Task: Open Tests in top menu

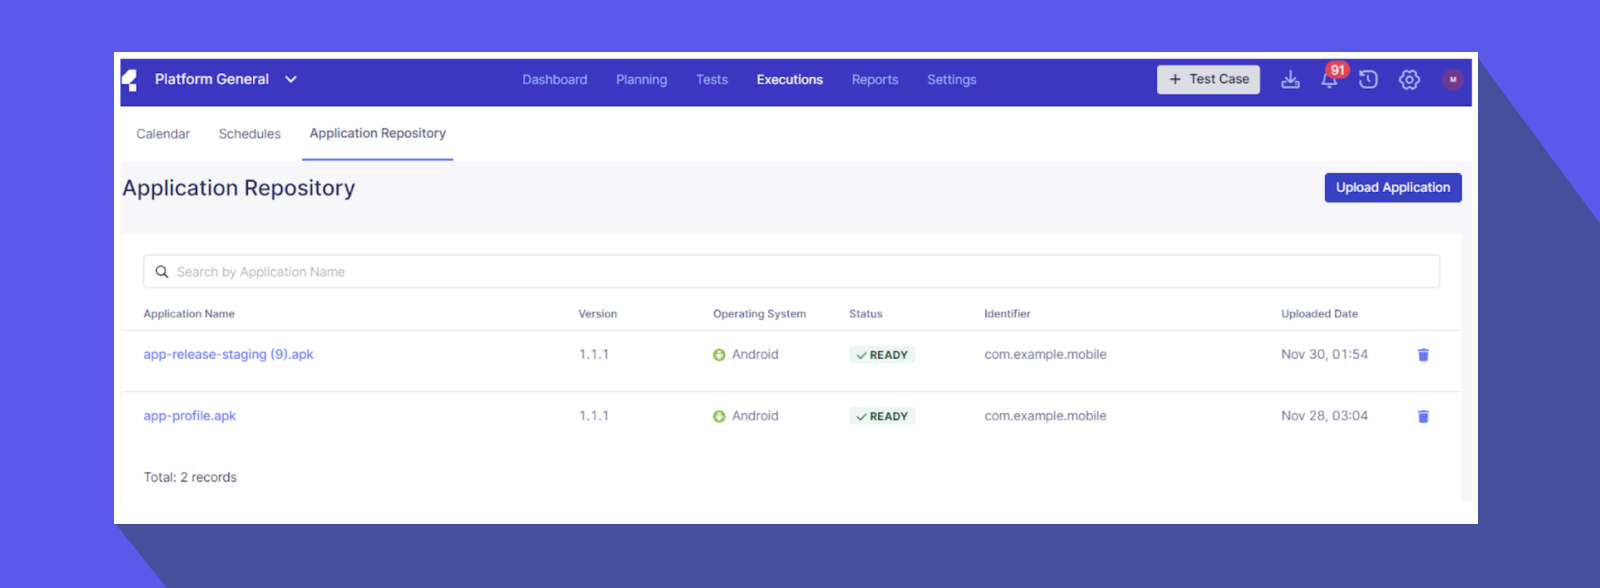Action: click(x=712, y=79)
